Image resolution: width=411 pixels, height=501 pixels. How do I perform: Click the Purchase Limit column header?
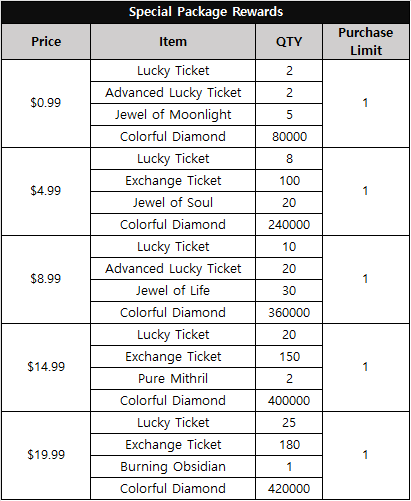[x=366, y=42]
